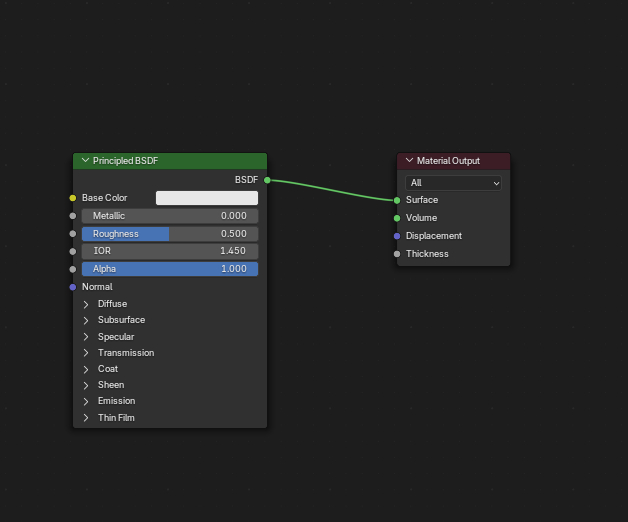Click the Metallic input socket
This screenshot has width=628, height=522.
72,216
